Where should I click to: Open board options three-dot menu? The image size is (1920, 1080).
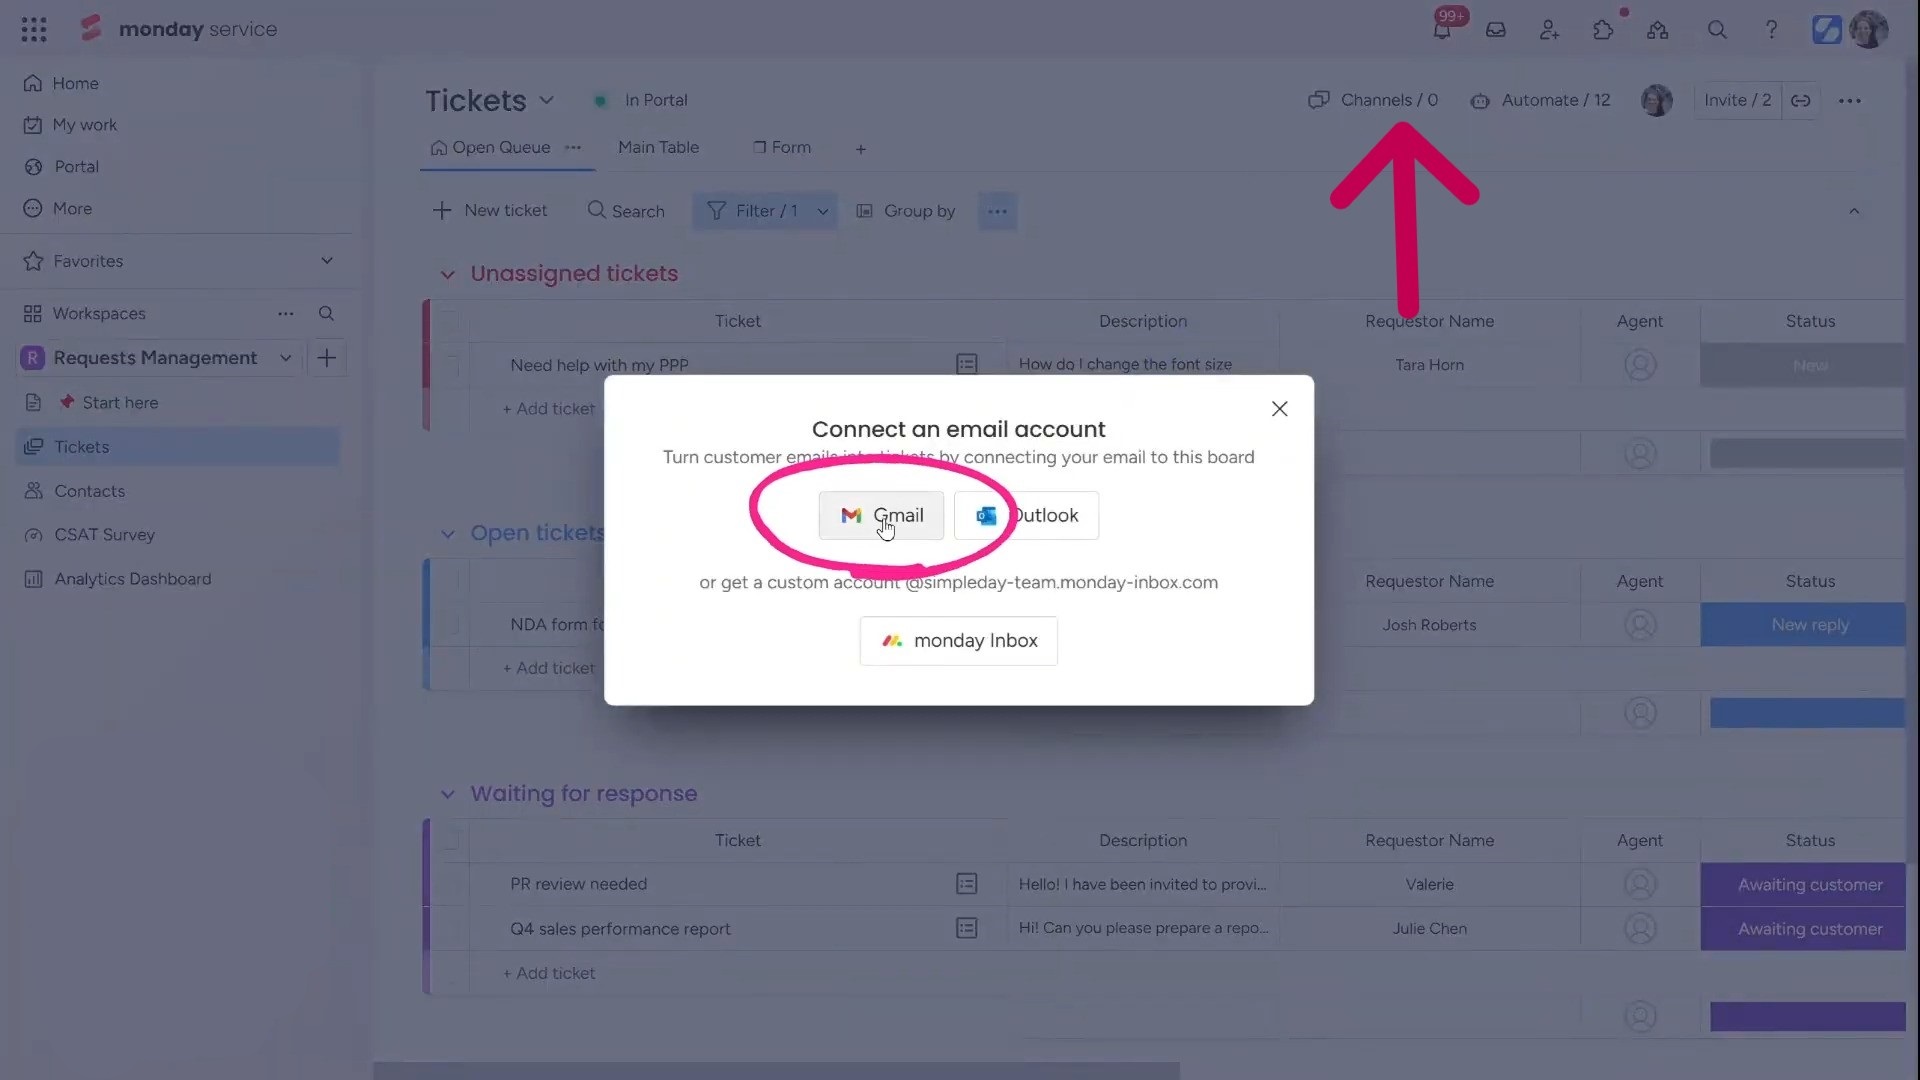coord(1850,100)
